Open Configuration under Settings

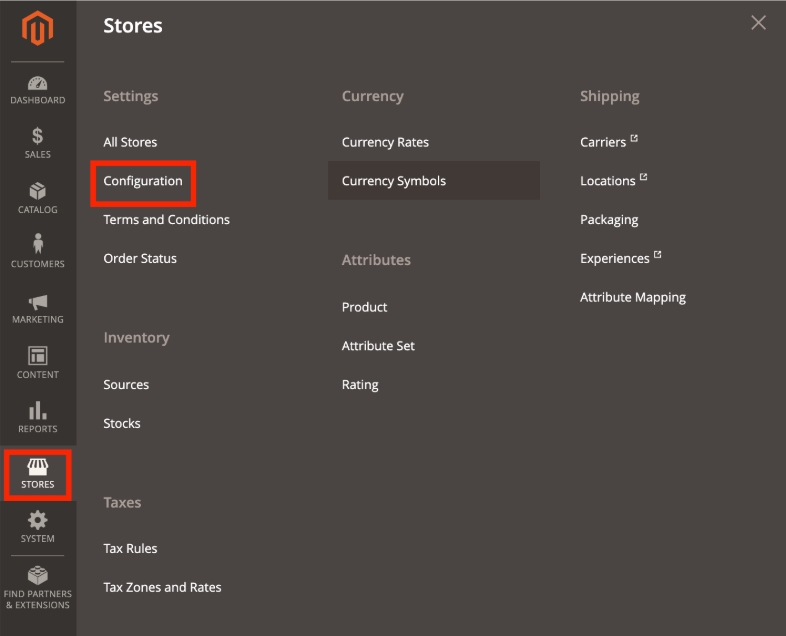(143, 181)
